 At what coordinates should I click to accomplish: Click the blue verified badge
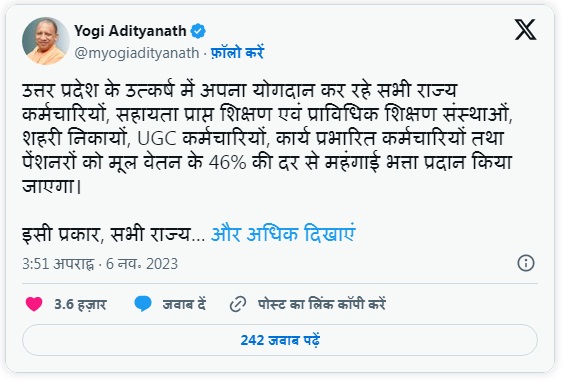(198, 31)
